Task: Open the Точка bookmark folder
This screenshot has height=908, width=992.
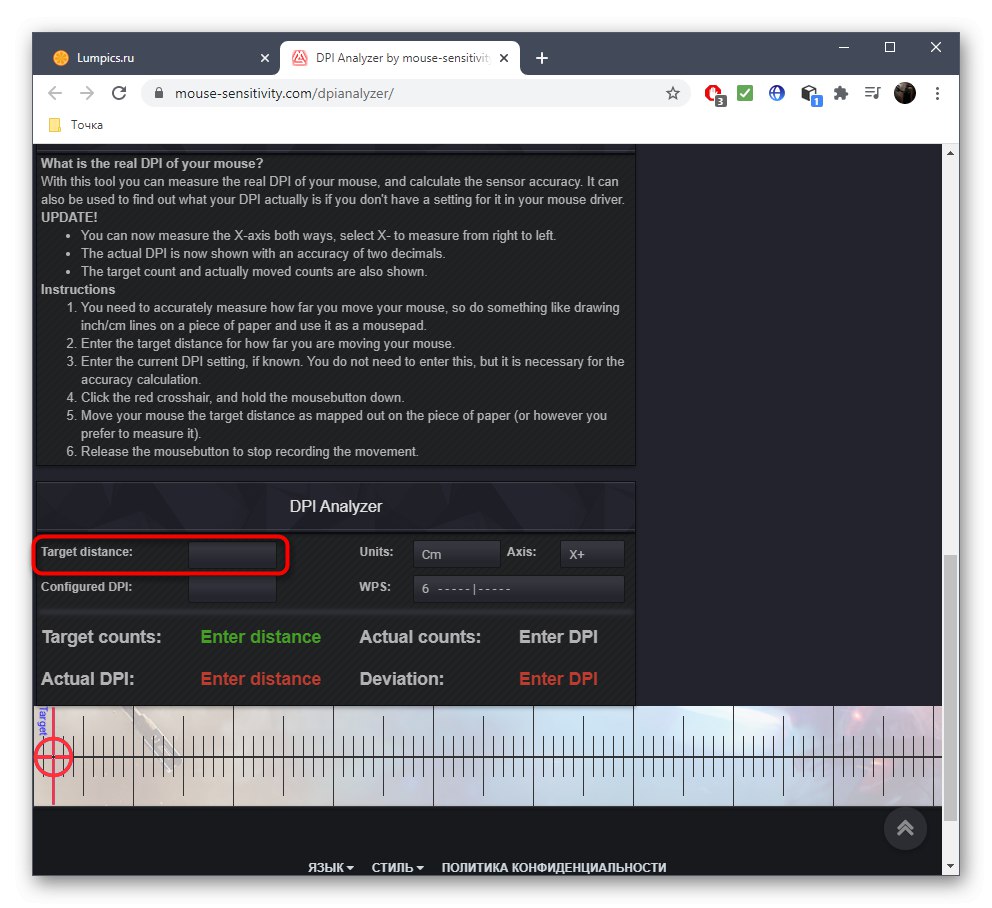Action: pyautogui.click(x=76, y=125)
